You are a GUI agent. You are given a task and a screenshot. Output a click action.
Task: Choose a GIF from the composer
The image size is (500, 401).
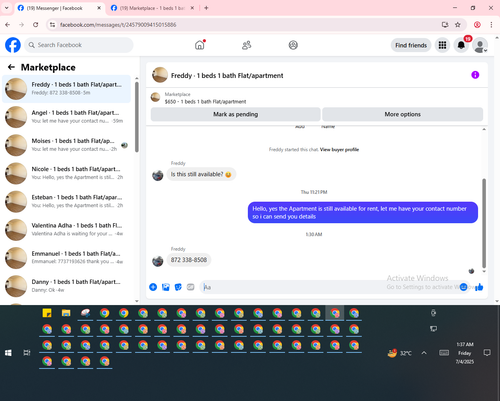coord(190,287)
